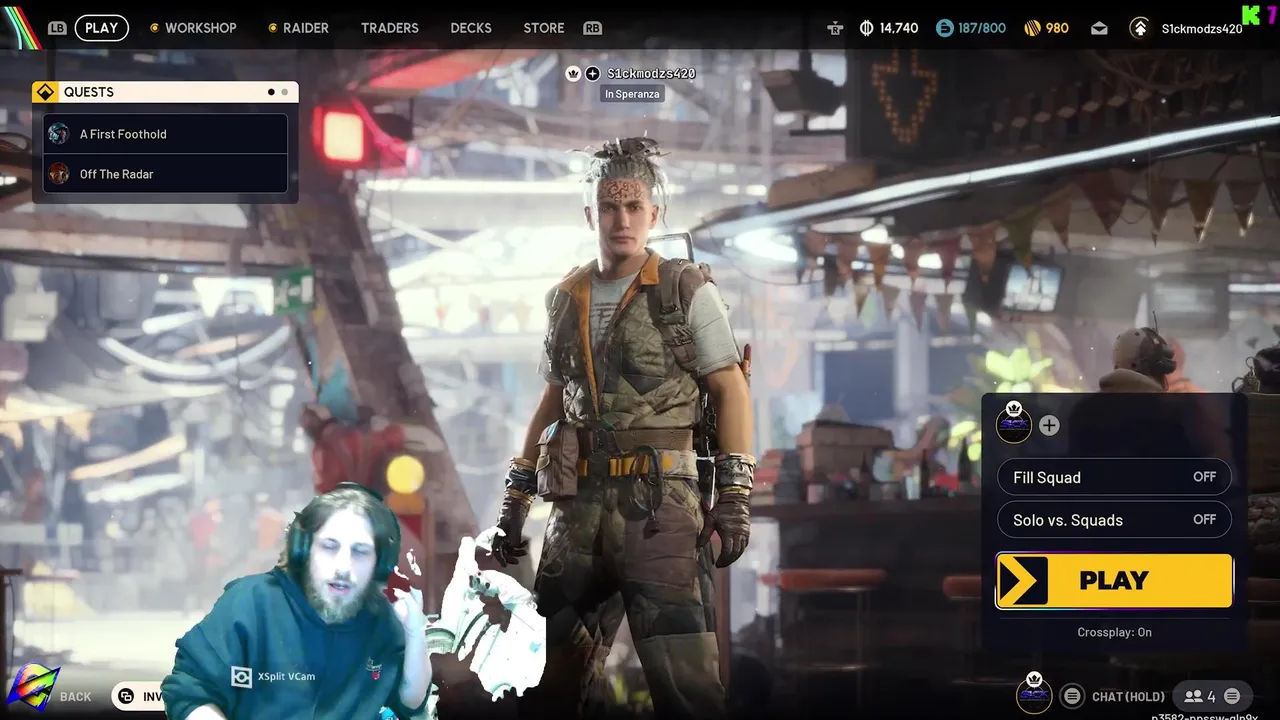
Task: Open the PLAY tab
Action: (x=101, y=28)
